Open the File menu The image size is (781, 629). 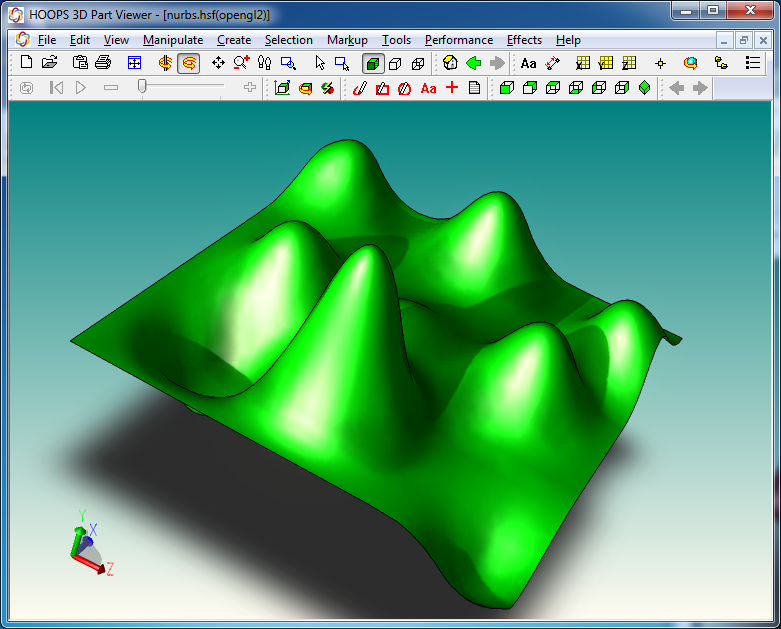tap(47, 40)
